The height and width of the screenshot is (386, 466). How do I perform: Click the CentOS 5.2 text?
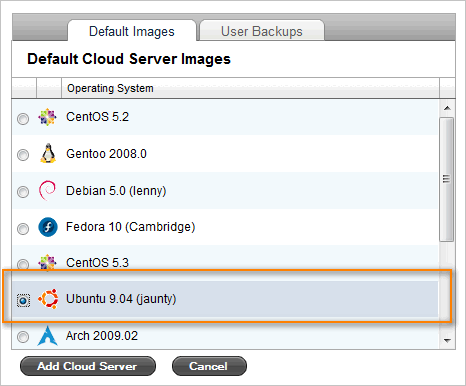(x=97, y=117)
